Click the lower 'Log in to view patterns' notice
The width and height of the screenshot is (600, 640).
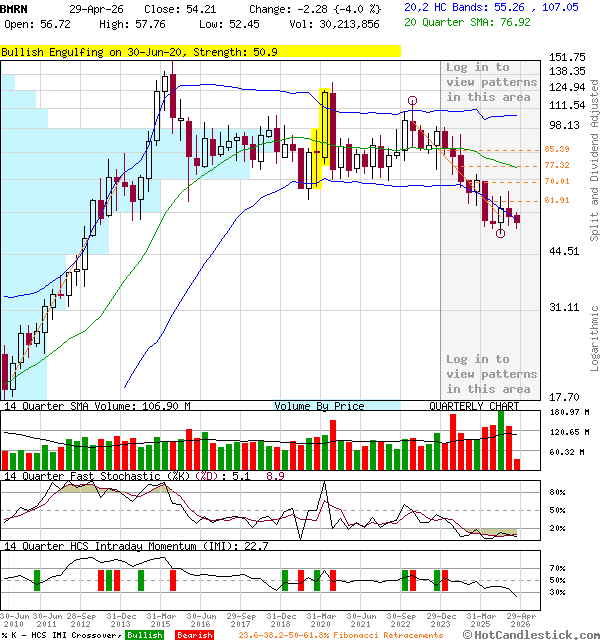pos(491,374)
